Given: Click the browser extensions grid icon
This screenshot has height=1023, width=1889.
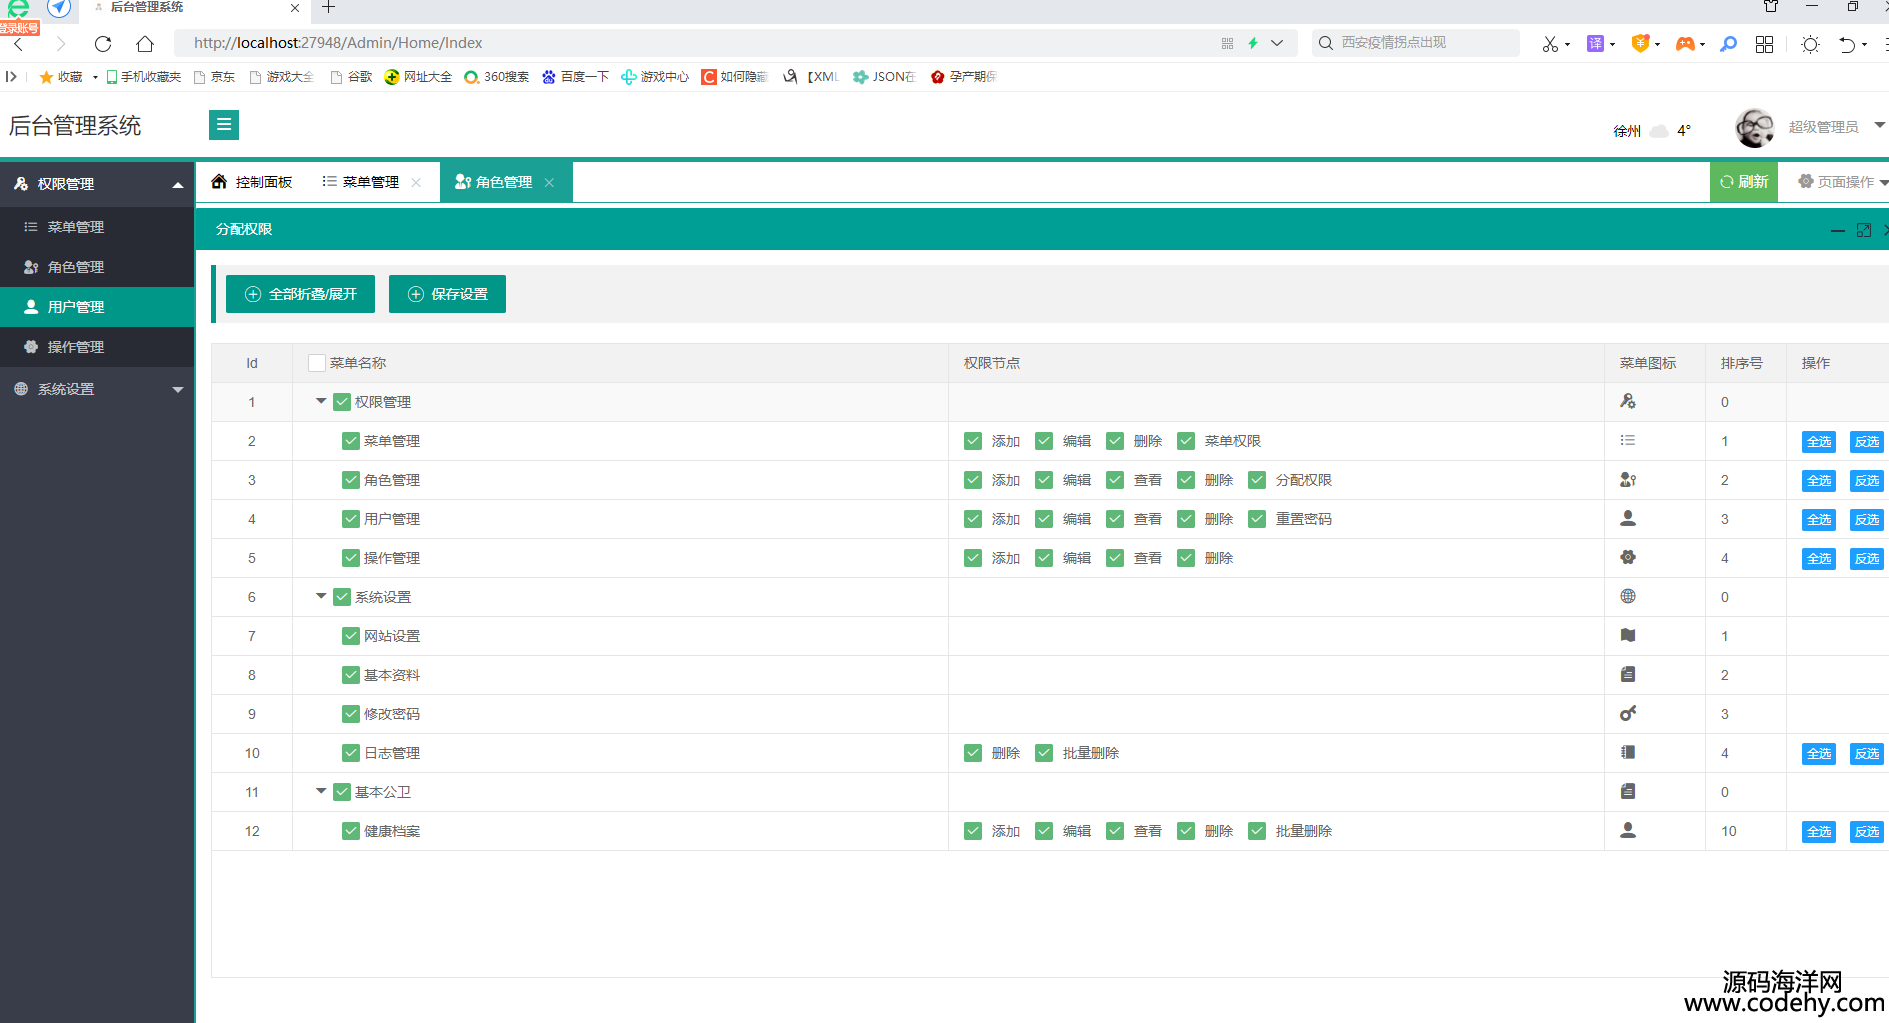Looking at the screenshot, I should point(1765,44).
